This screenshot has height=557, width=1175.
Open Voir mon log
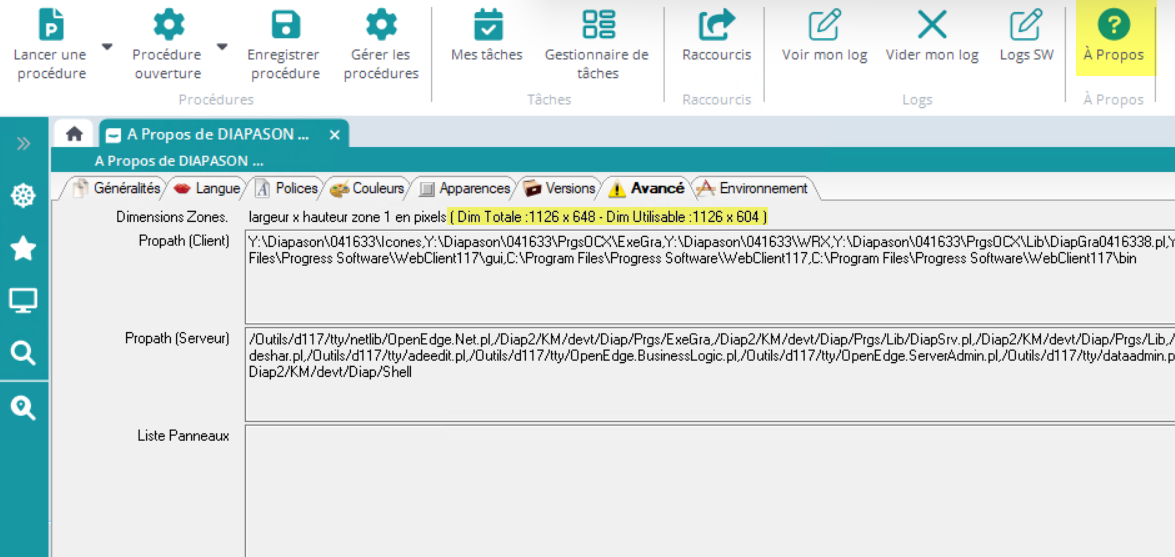coord(824,25)
